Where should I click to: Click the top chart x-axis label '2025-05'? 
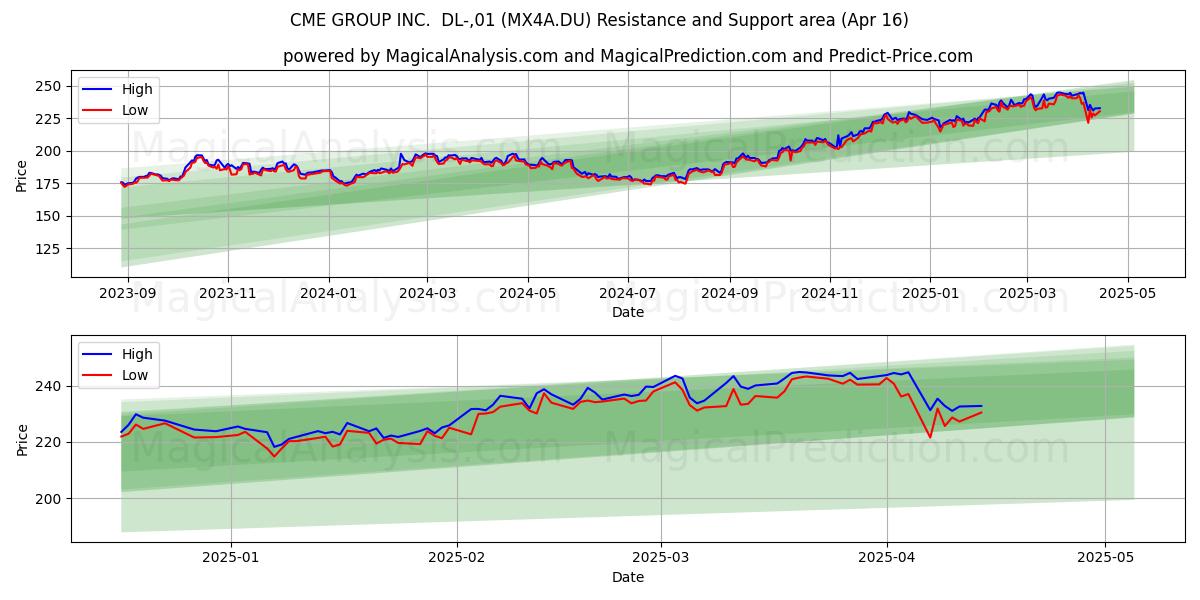pyautogui.click(x=1128, y=294)
